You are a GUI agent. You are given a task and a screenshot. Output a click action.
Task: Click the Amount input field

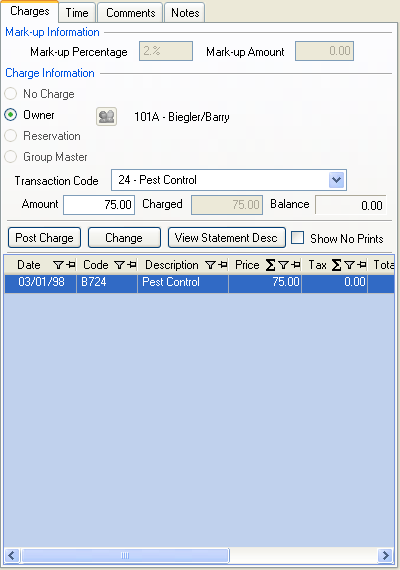pos(99,205)
